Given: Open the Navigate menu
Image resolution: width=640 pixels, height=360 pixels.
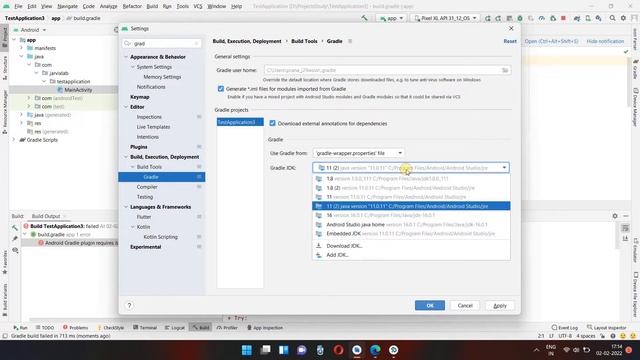Looking at the screenshot, I should [67, 7].
